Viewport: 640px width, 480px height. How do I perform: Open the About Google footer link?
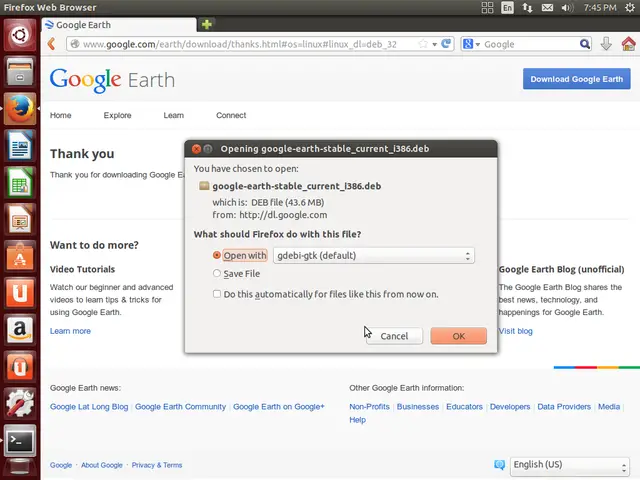click(102, 465)
